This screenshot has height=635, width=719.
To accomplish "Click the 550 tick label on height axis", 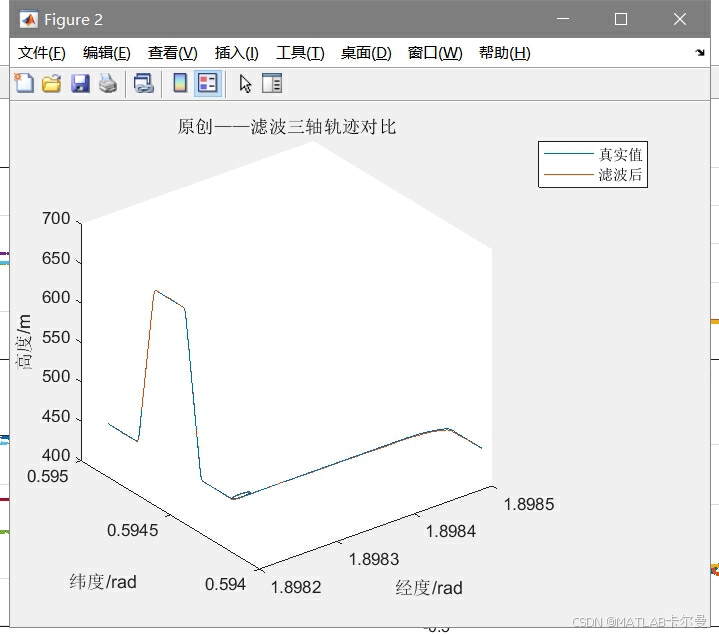I will (56, 337).
